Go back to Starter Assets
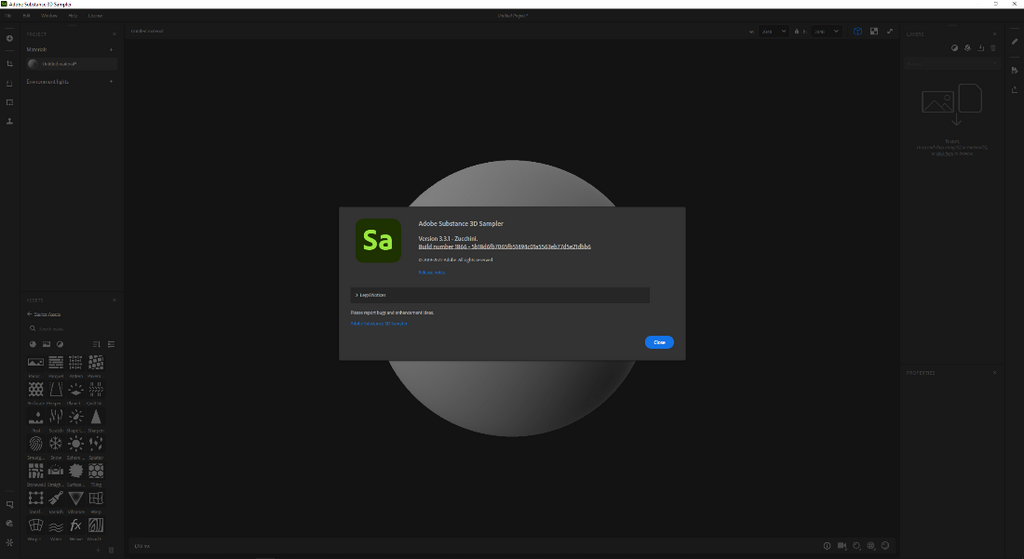 [x=44, y=314]
